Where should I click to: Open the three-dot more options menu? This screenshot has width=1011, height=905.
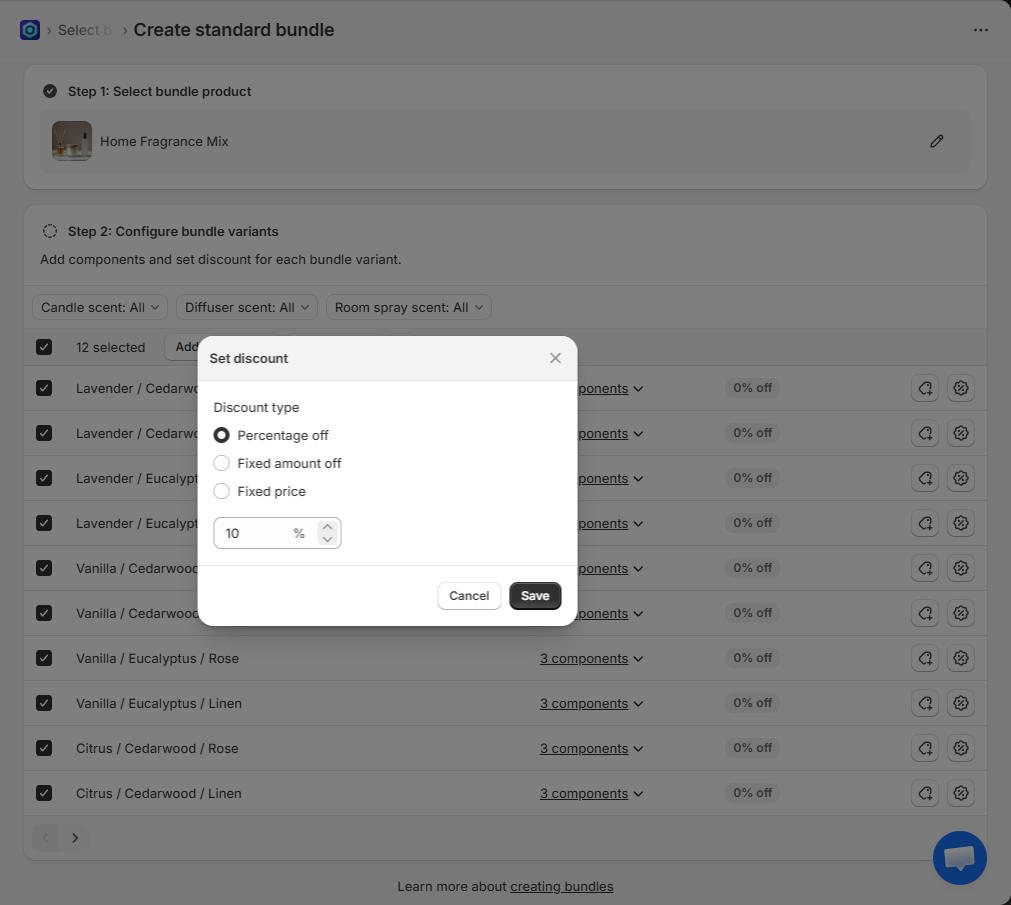point(980,30)
